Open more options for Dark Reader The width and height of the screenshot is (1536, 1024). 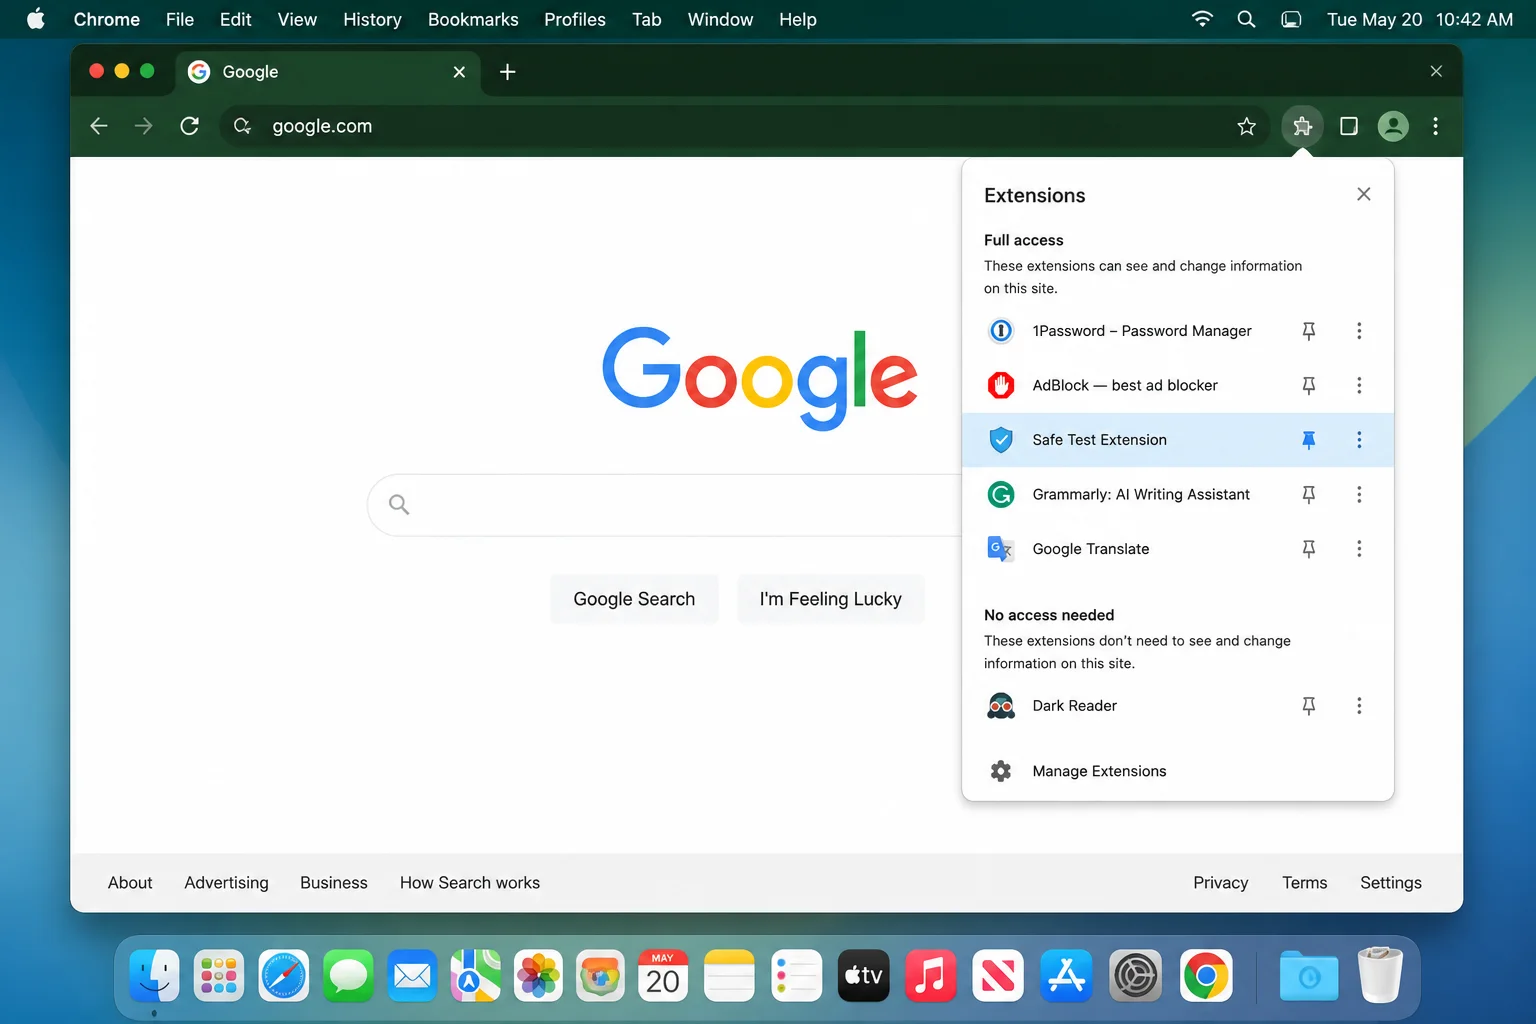point(1359,706)
